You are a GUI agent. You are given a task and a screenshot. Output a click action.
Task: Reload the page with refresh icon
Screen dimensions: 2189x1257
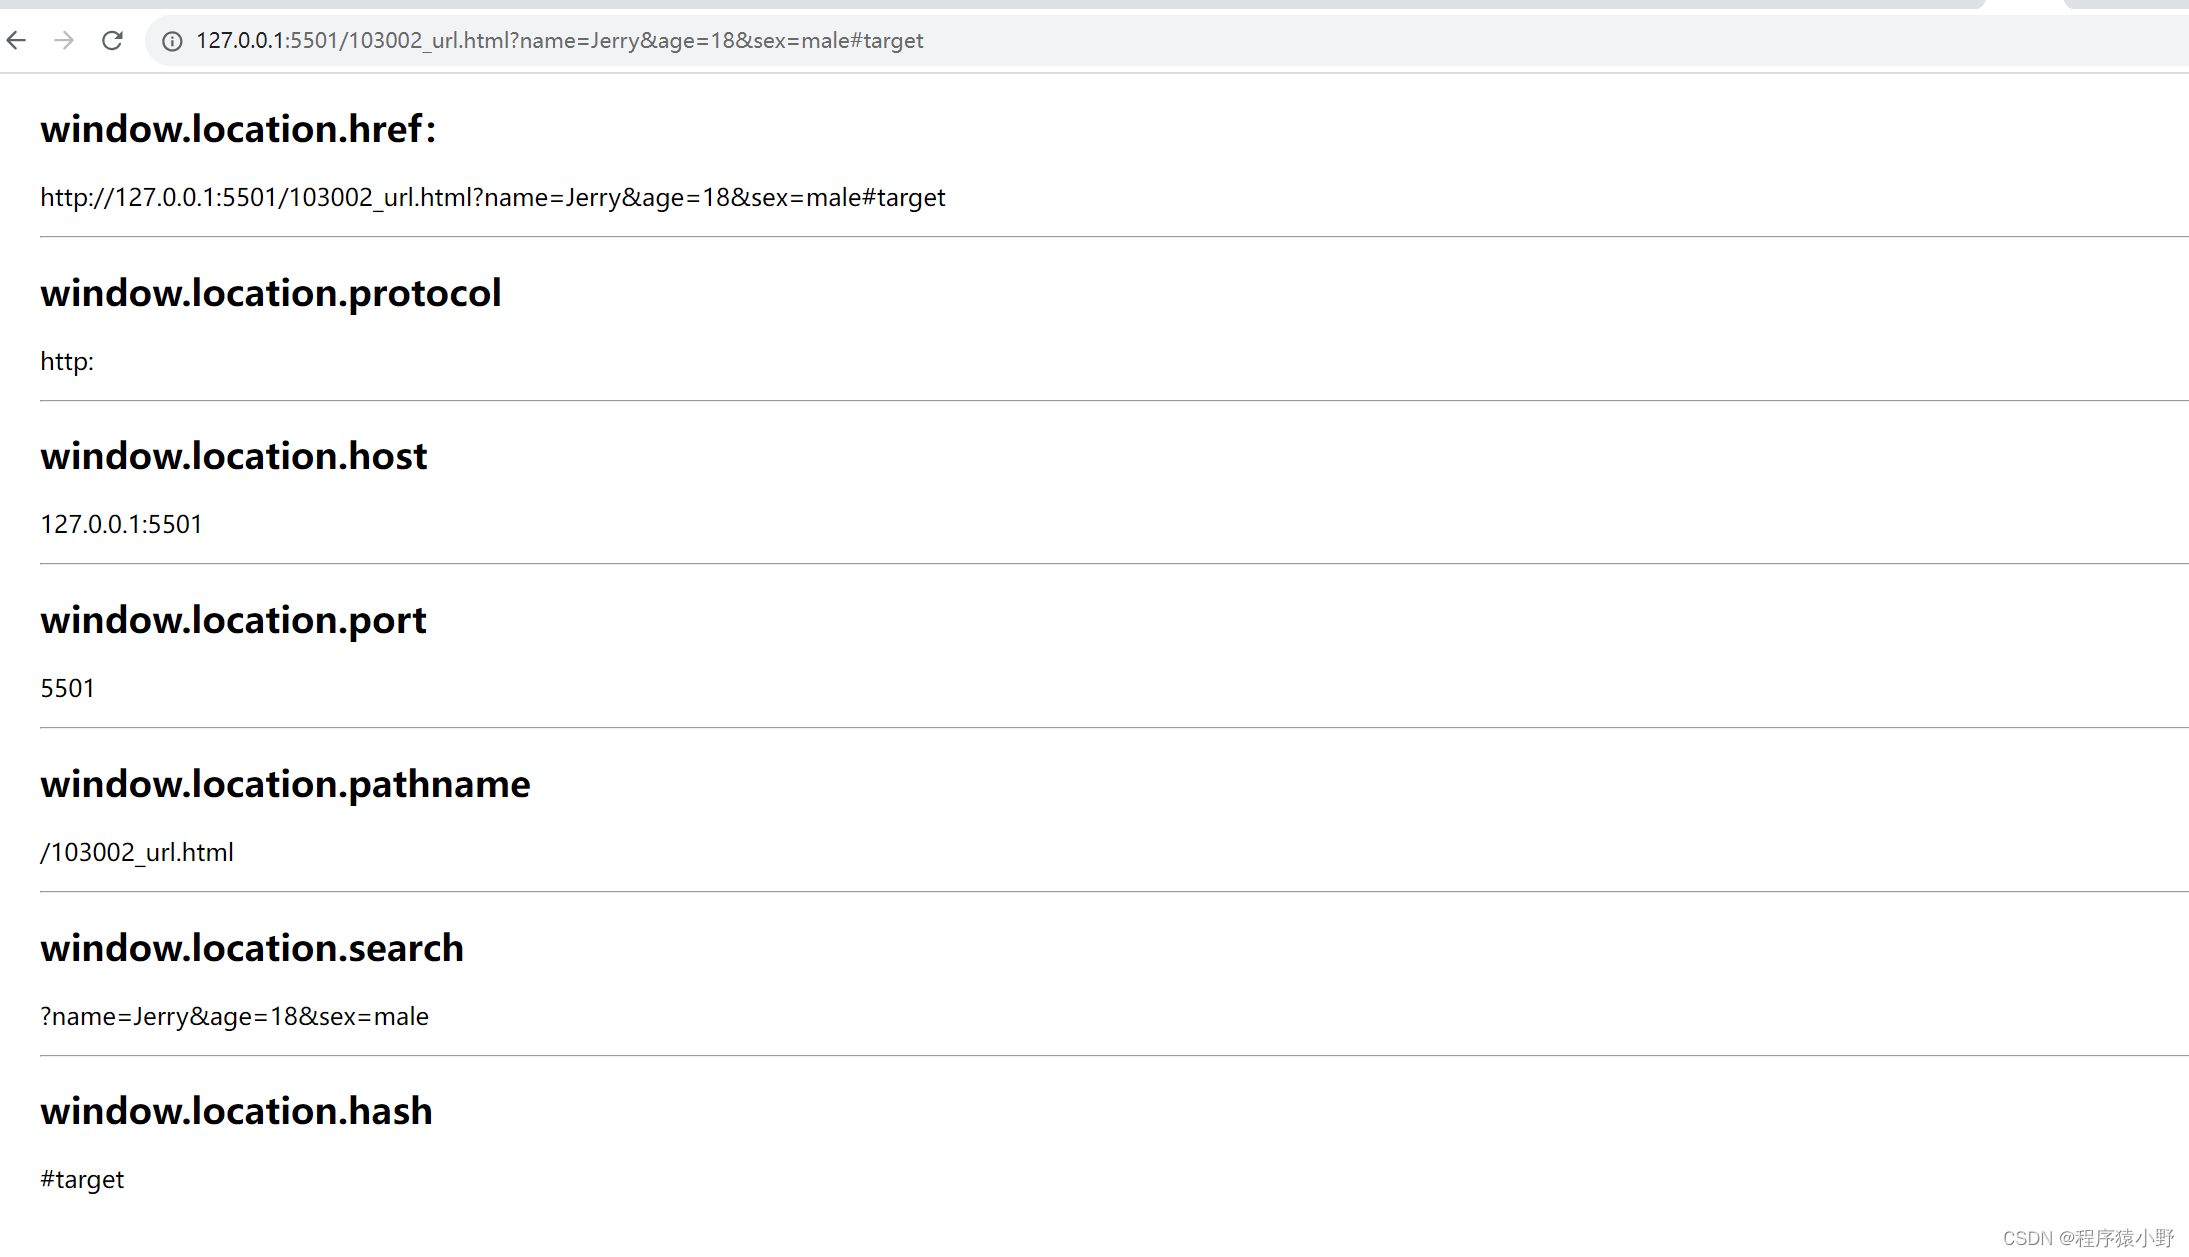(112, 40)
